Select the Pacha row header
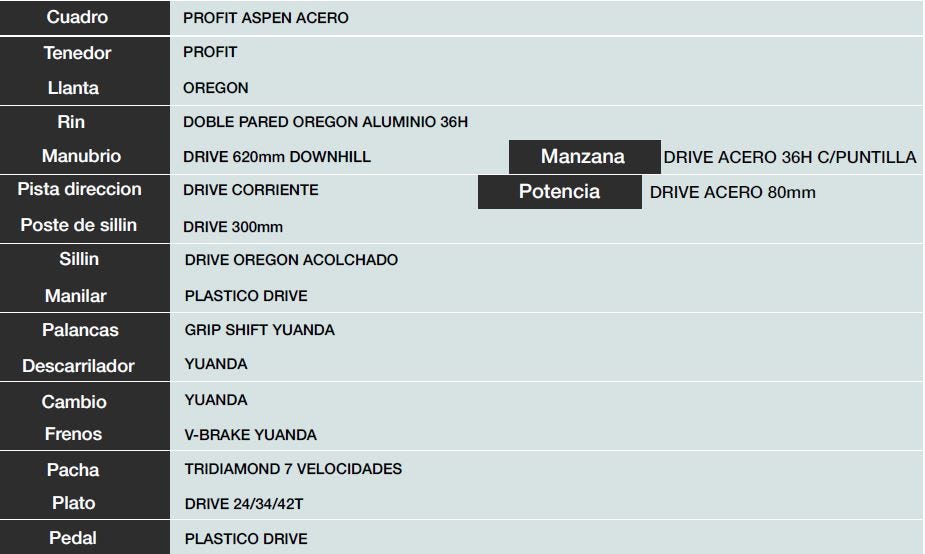Screen dimensions: 925x554 click(73, 470)
